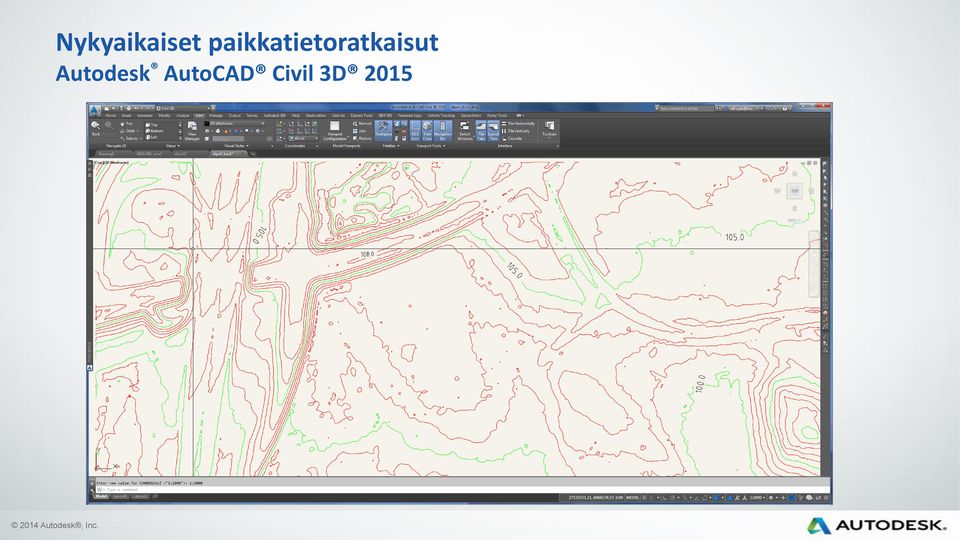Open the Civil 3D workspace dropdown
The image size is (960, 540).
(x=182, y=108)
